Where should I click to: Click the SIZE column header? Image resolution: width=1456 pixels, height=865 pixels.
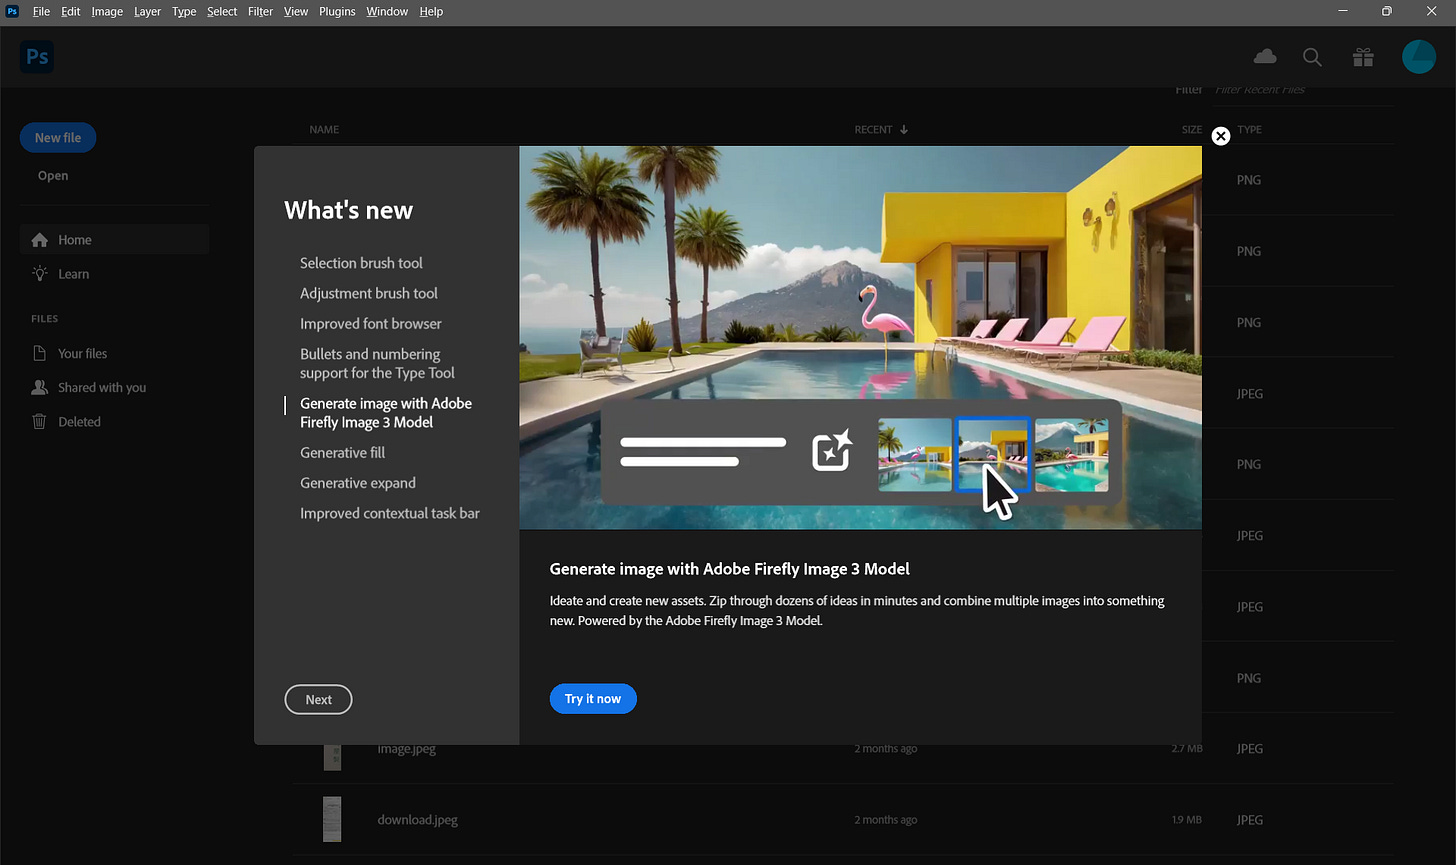tap(1192, 130)
